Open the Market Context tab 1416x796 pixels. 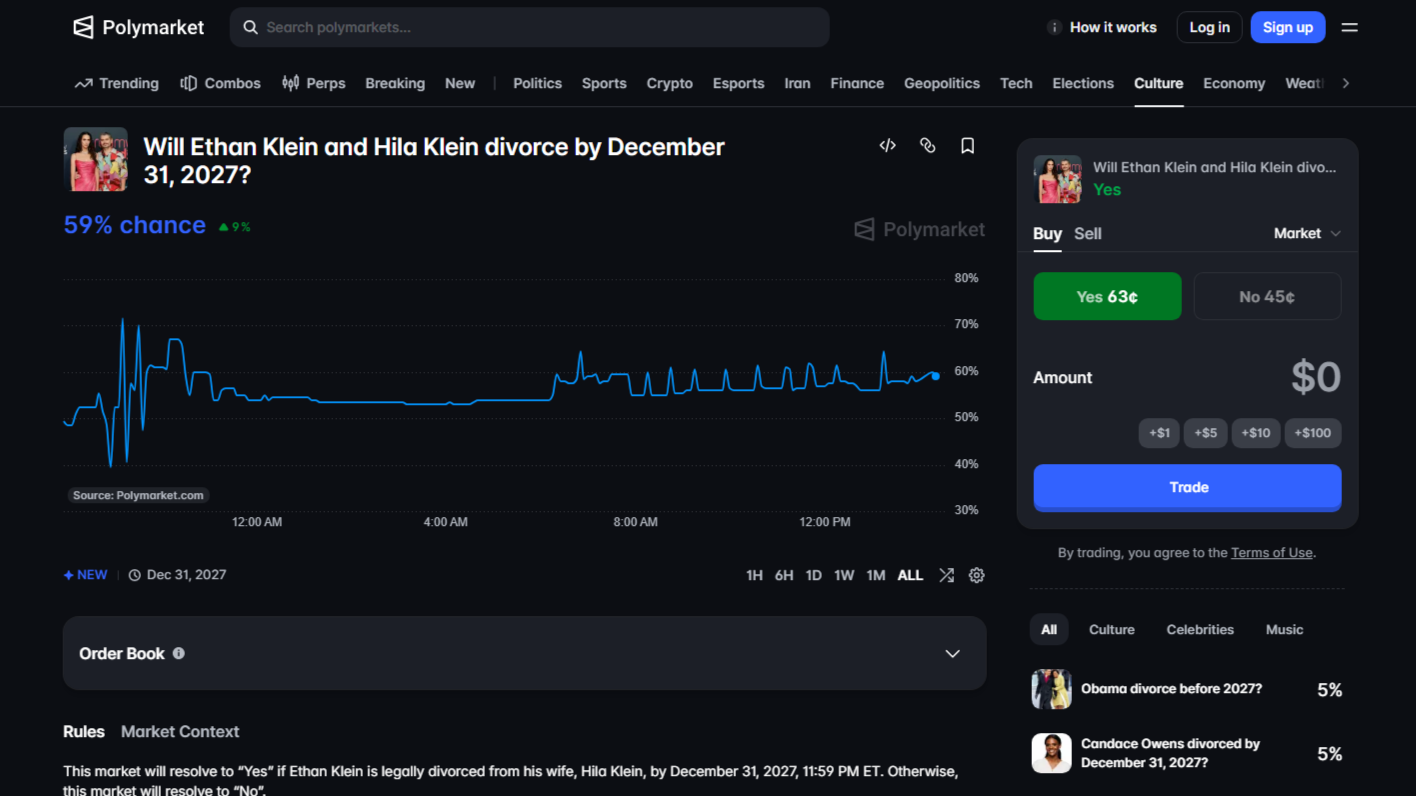coord(180,731)
